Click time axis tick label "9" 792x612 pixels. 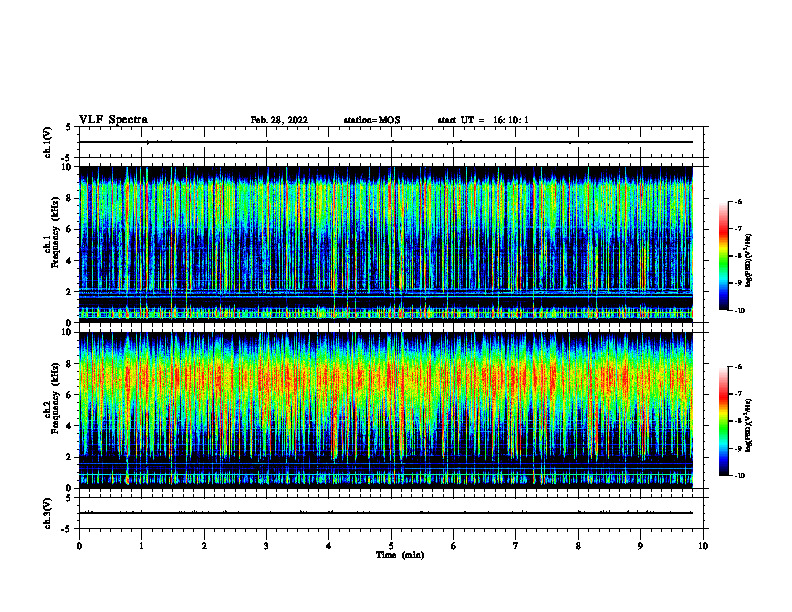[640, 546]
